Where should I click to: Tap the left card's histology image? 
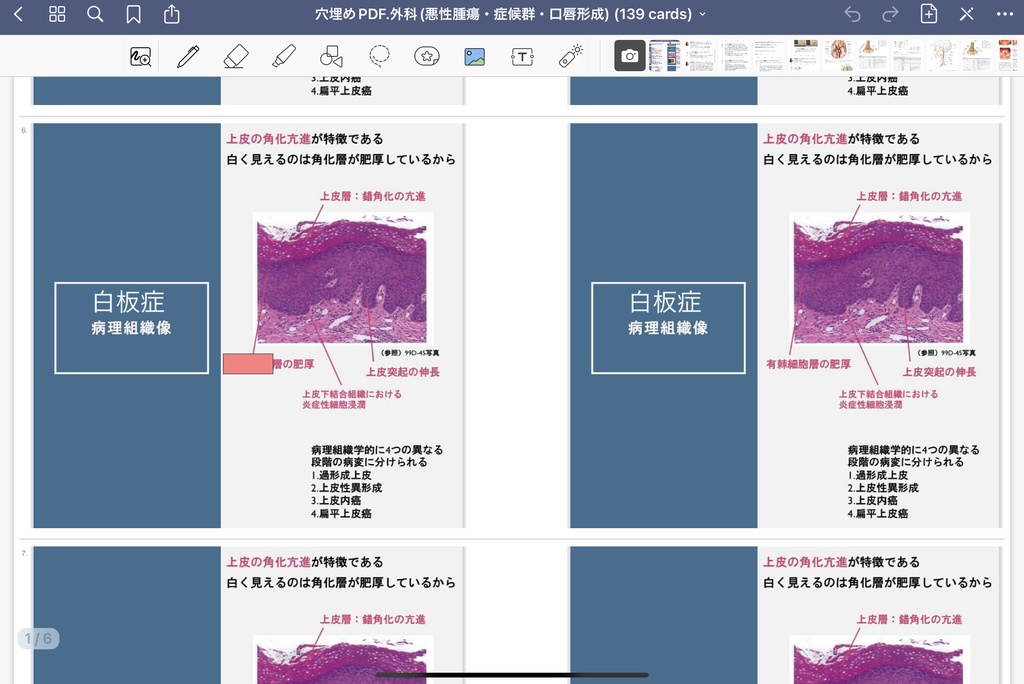(343, 278)
